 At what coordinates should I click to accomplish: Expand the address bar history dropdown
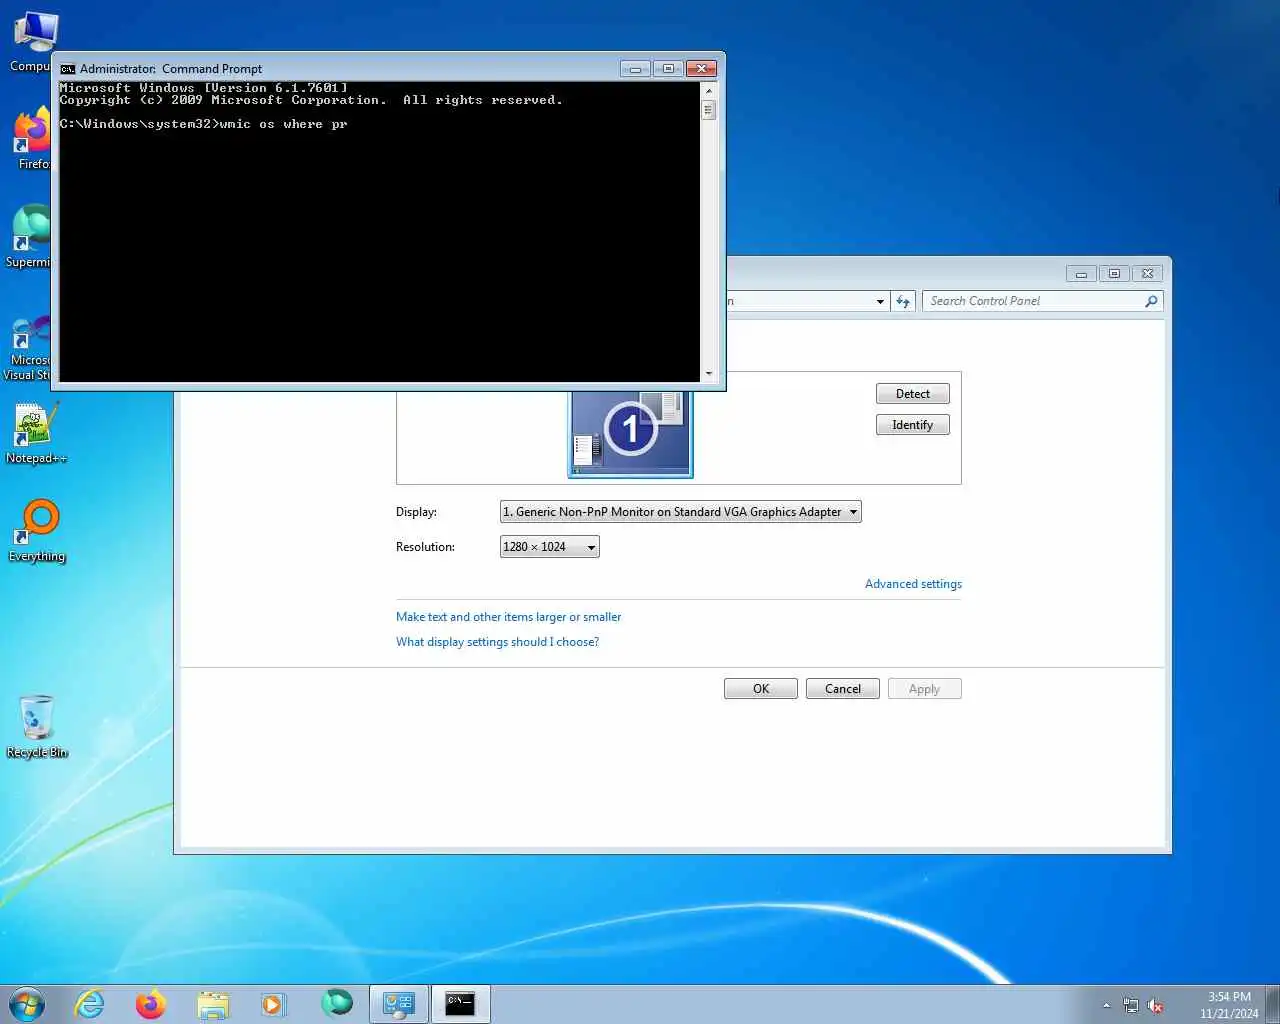(x=880, y=301)
